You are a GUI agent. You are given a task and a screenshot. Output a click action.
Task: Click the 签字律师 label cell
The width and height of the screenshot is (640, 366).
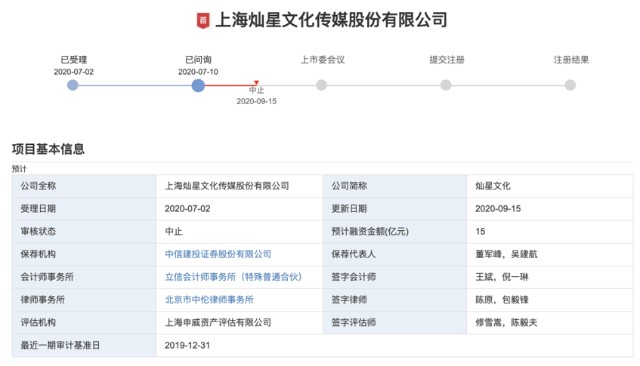point(395,300)
